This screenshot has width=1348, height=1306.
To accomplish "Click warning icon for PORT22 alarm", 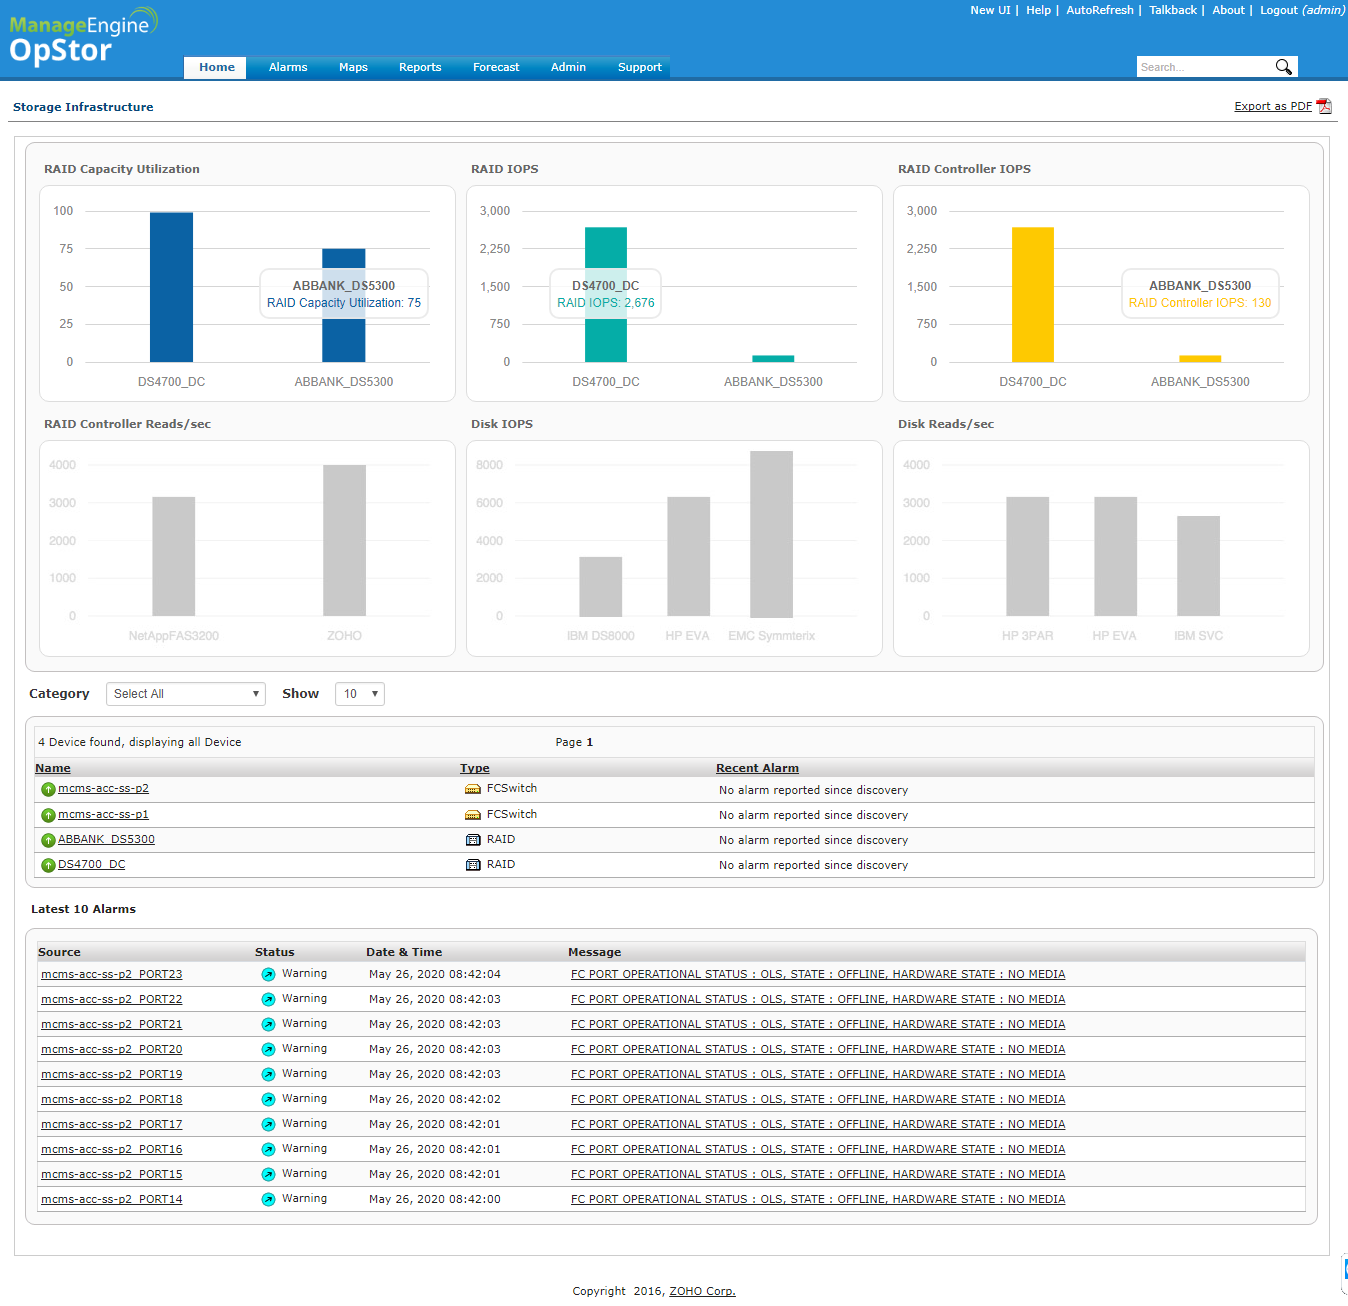I will point(268,999).
